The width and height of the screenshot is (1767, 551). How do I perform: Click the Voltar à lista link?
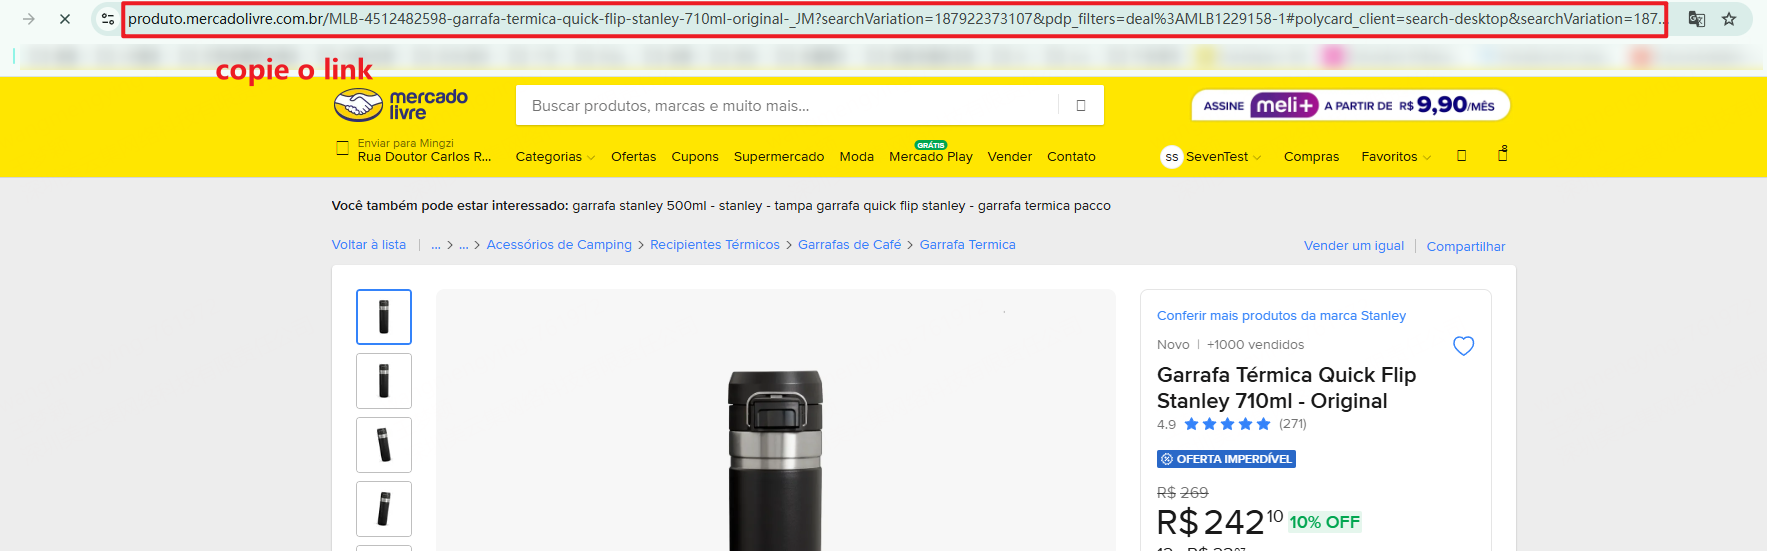point(369,245)
